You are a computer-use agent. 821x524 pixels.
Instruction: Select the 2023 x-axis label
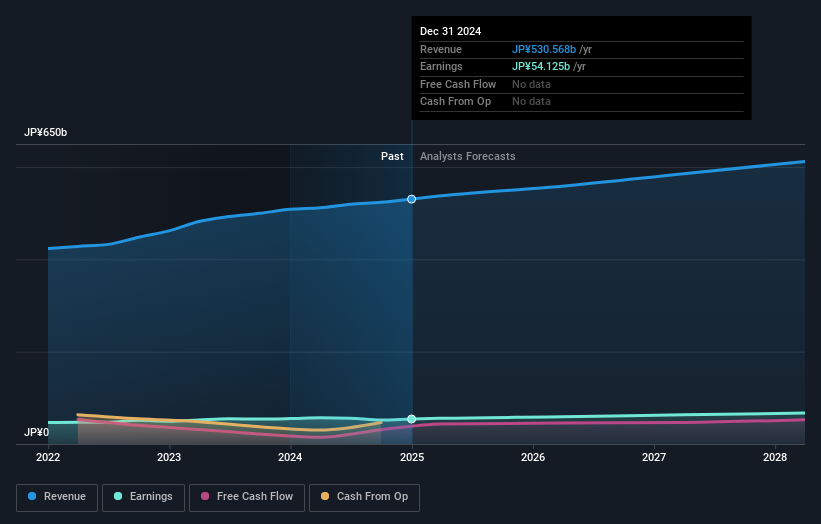pyautogui.click(x=169, y=458)
